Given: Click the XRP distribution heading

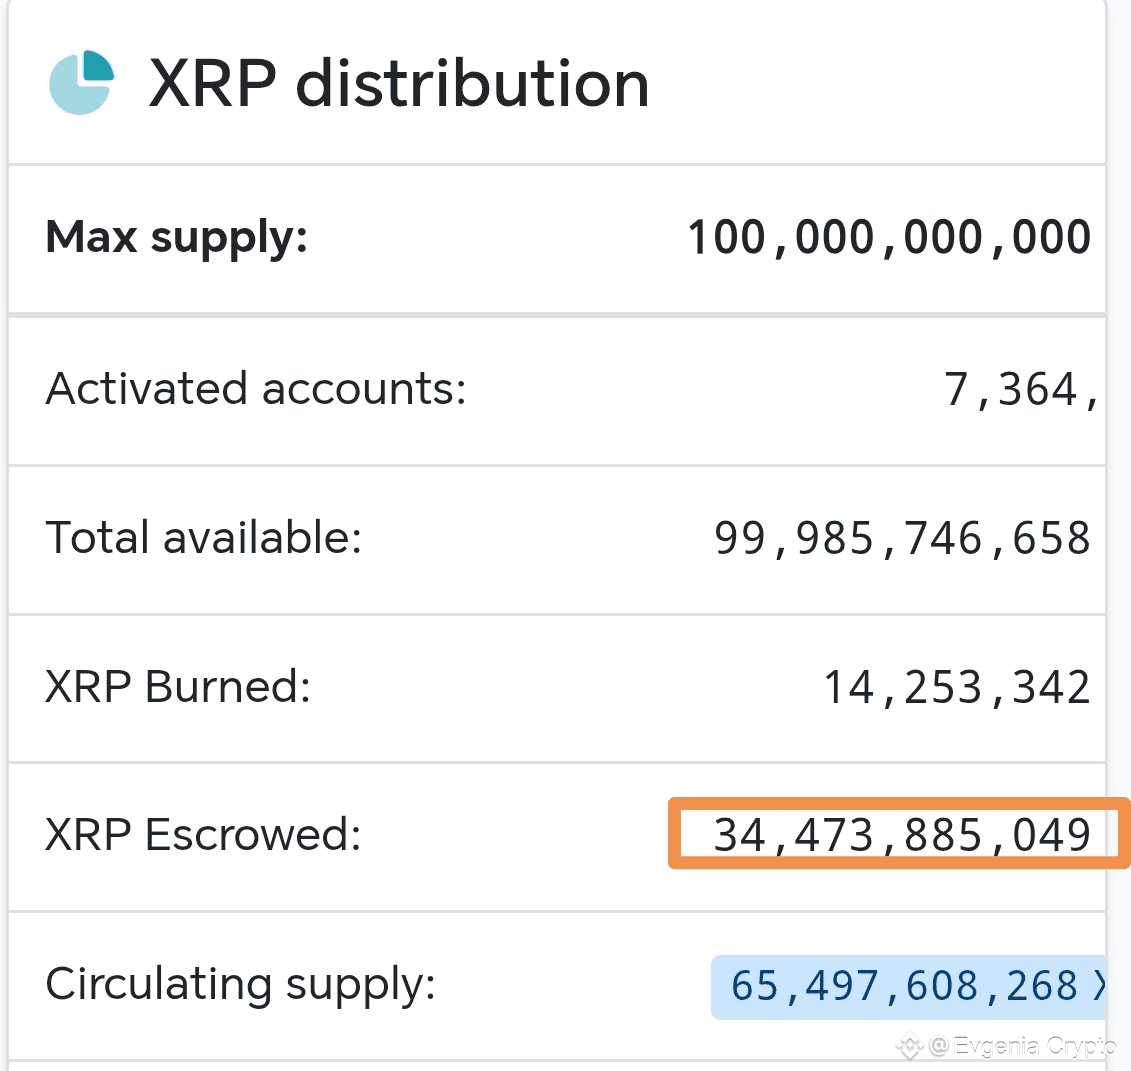Looking at the screenshot, I should click(x=399, y=83).
